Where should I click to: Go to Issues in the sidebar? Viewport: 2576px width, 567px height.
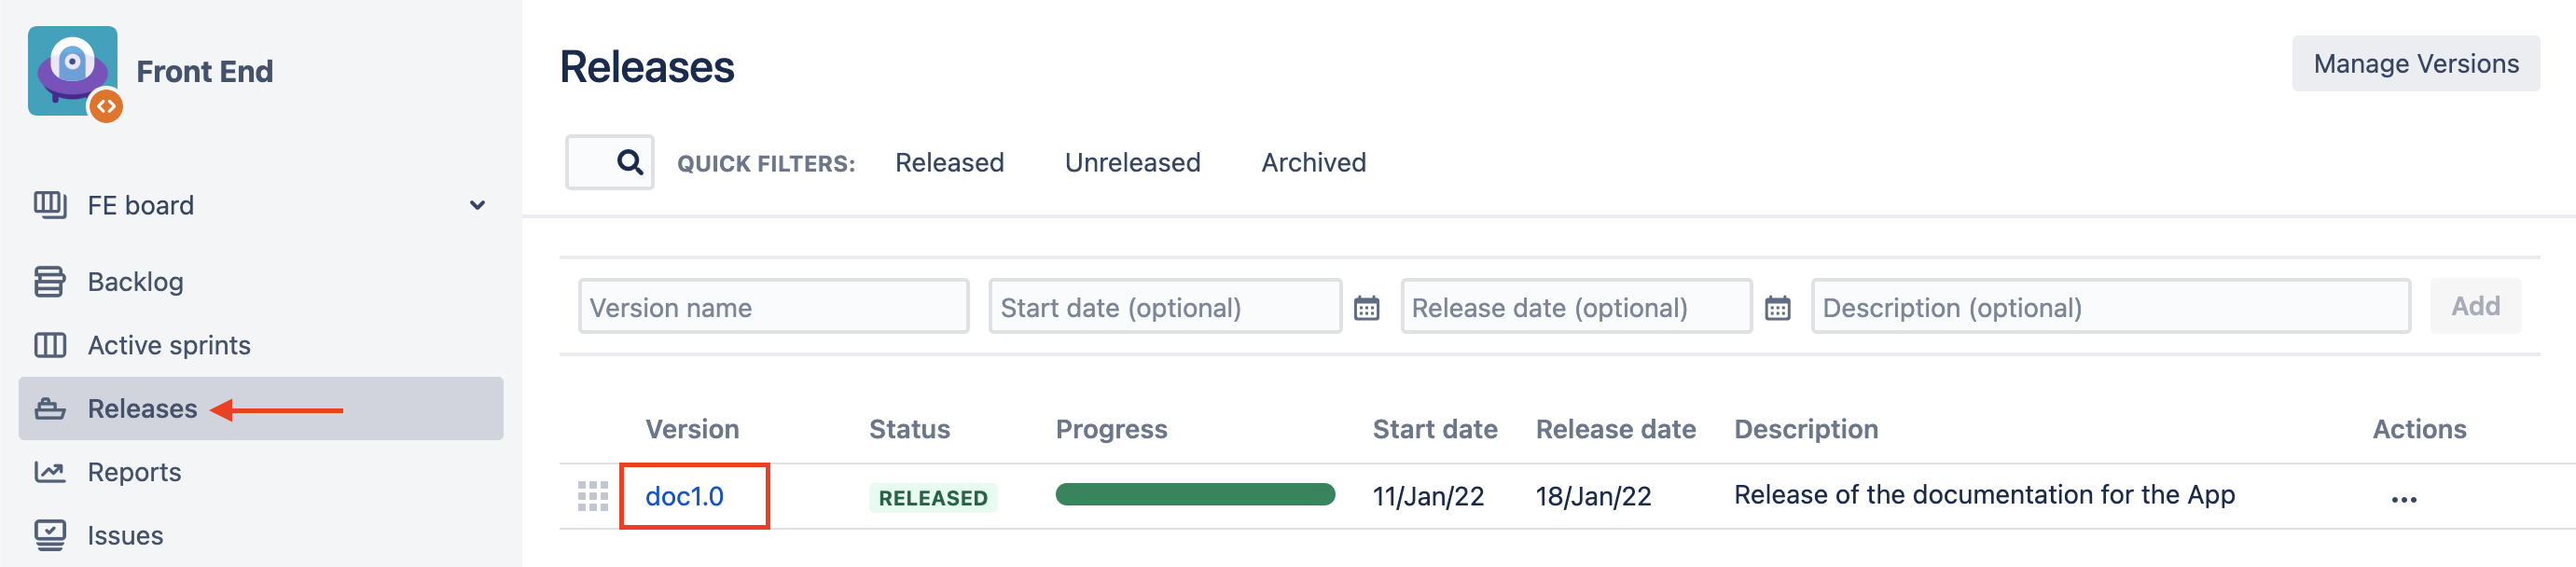pos(125,535)
